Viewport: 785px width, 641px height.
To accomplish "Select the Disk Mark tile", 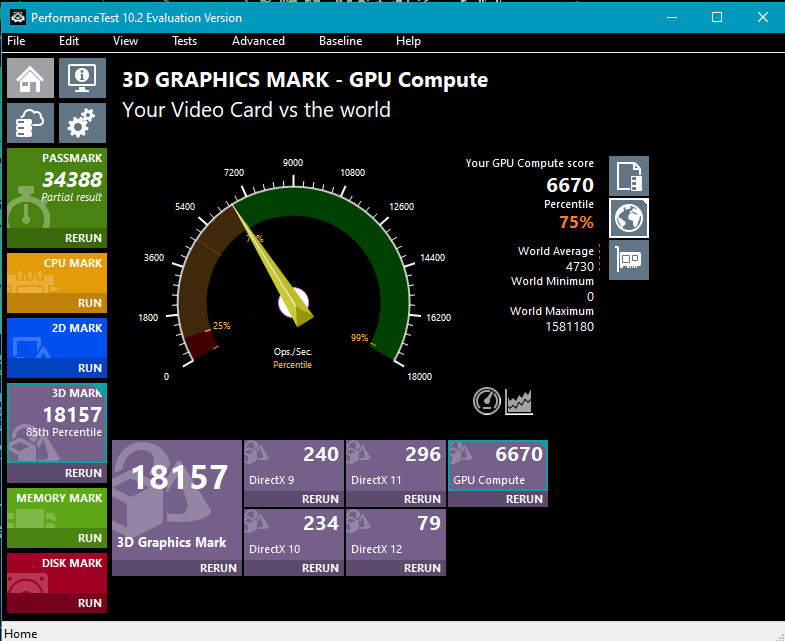I will [x=57, y=573].
